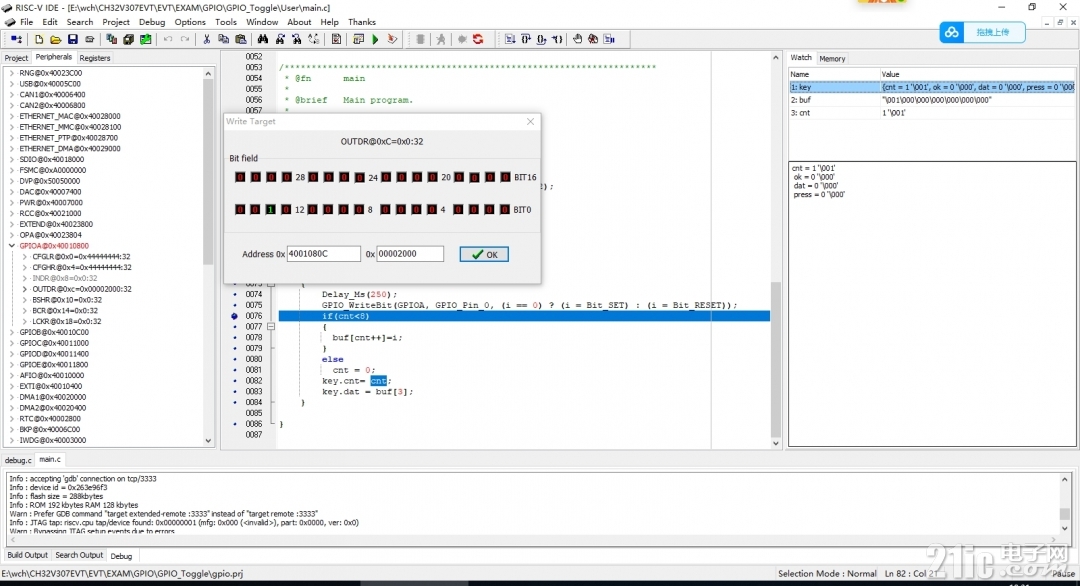Image resolution: width=1080 pixels, height=586 pixels.
Task: Click the grey Stop debugging icon
Action: 420,39
